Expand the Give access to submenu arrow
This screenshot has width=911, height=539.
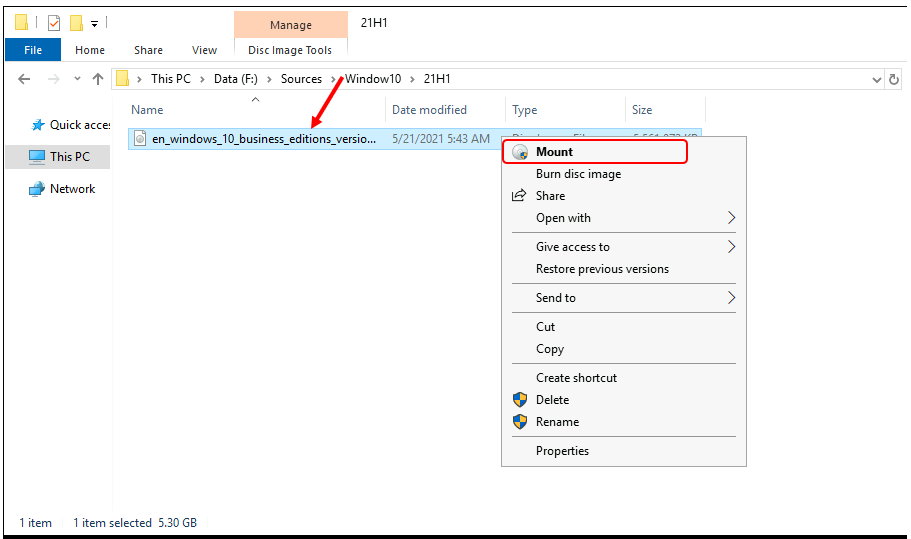point(731,247)
